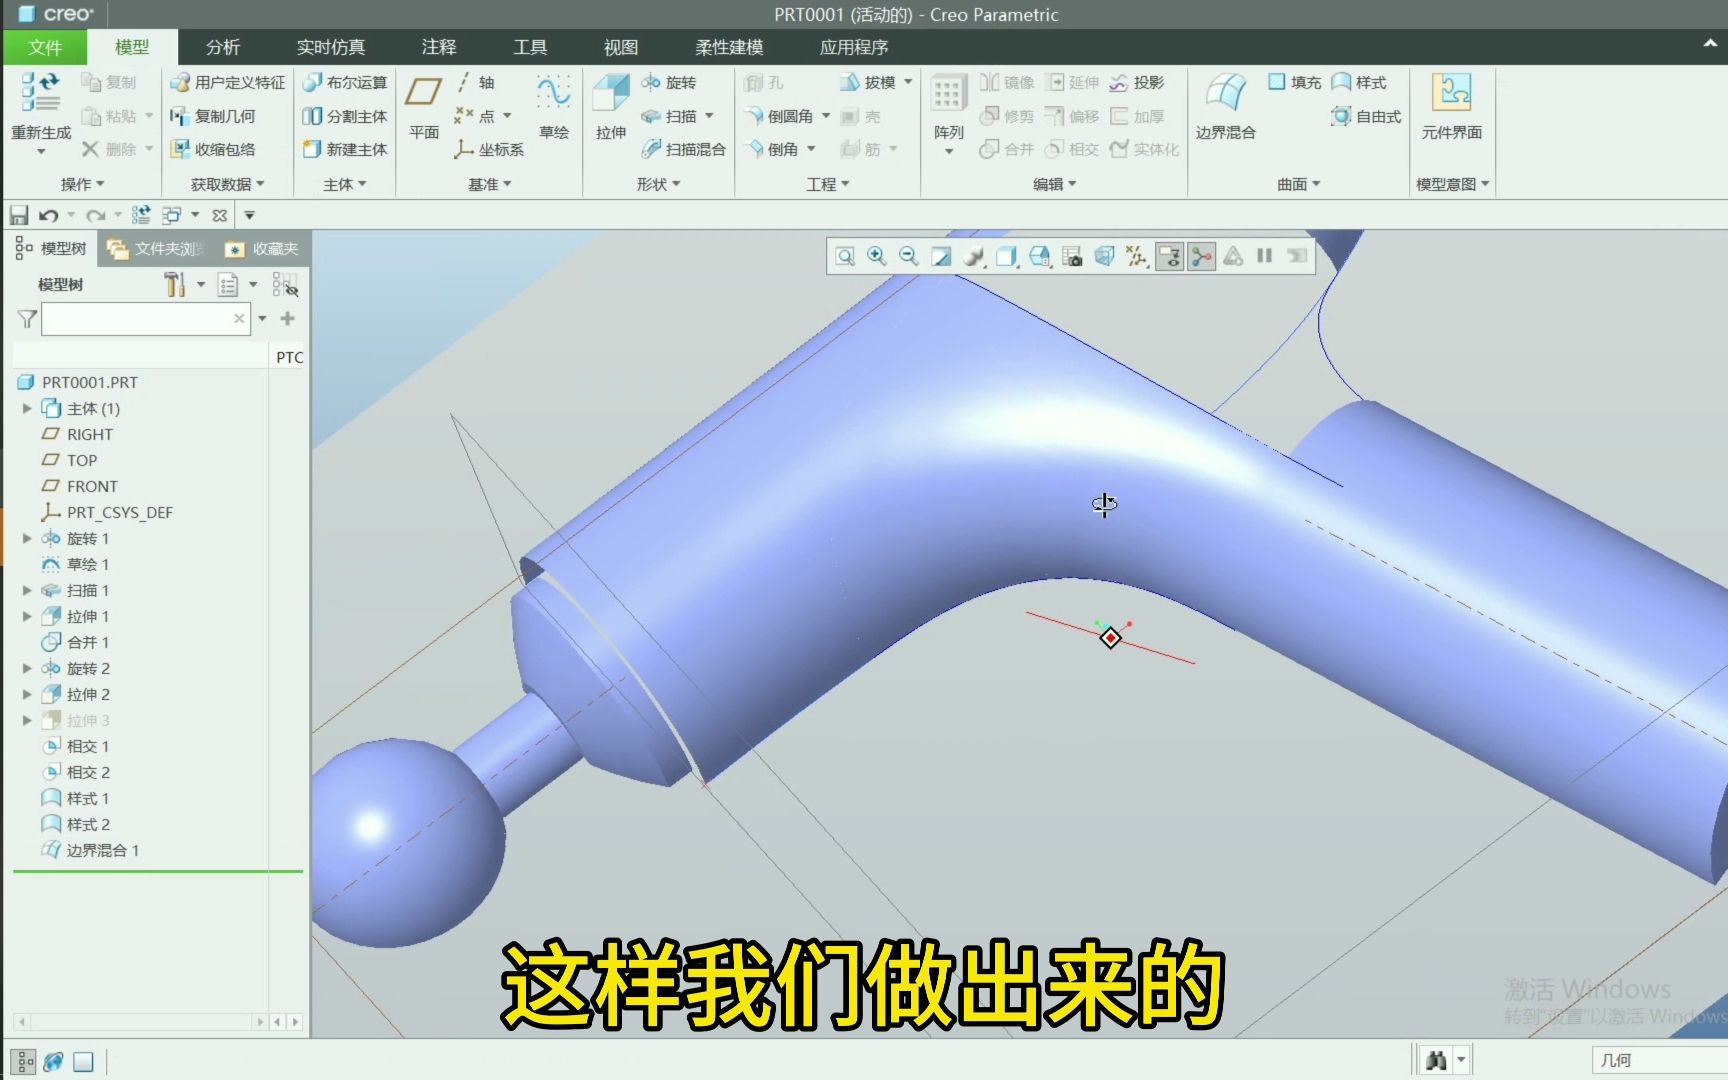Select the FRONT datum plane in tree
Viewport: 1728px width, 1080px height.
click(x=79, y=486)
